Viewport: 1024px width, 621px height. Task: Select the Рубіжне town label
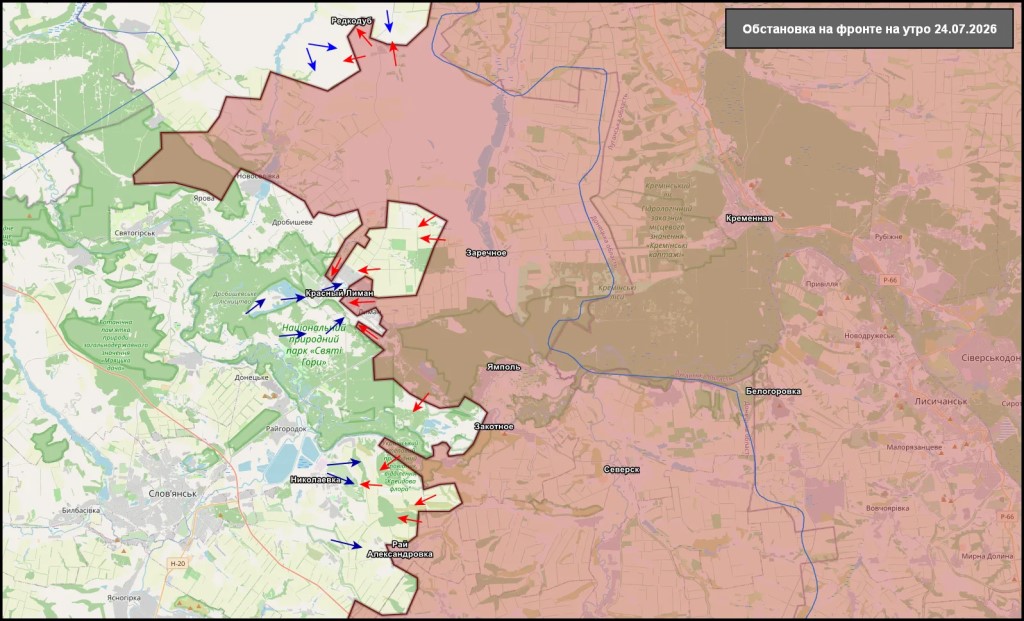tap(888, 236)
